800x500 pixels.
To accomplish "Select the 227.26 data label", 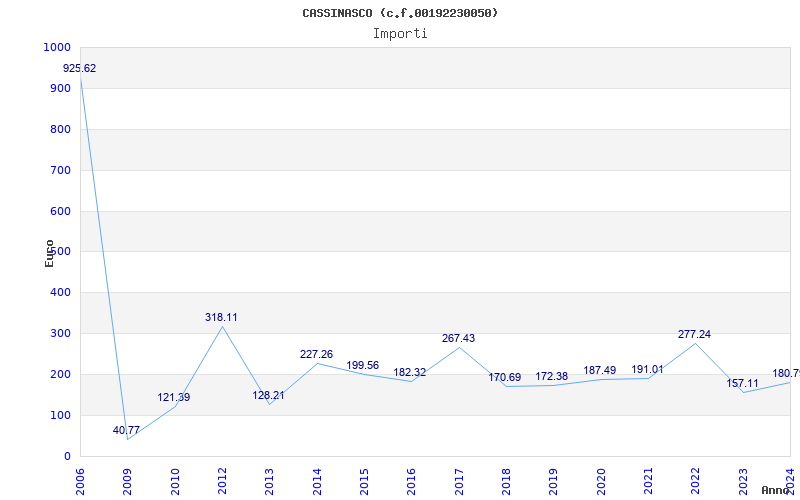I will point(316,355).
